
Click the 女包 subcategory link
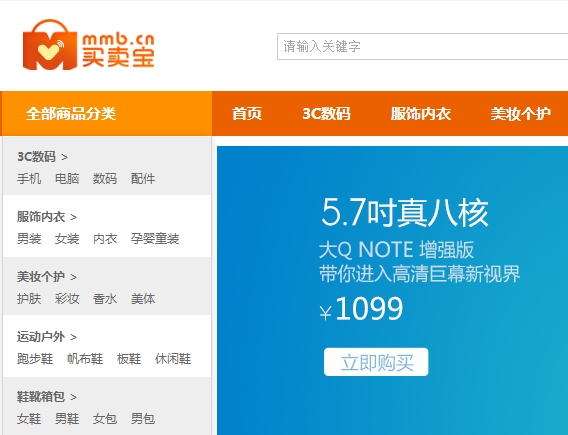click(105, 419)
